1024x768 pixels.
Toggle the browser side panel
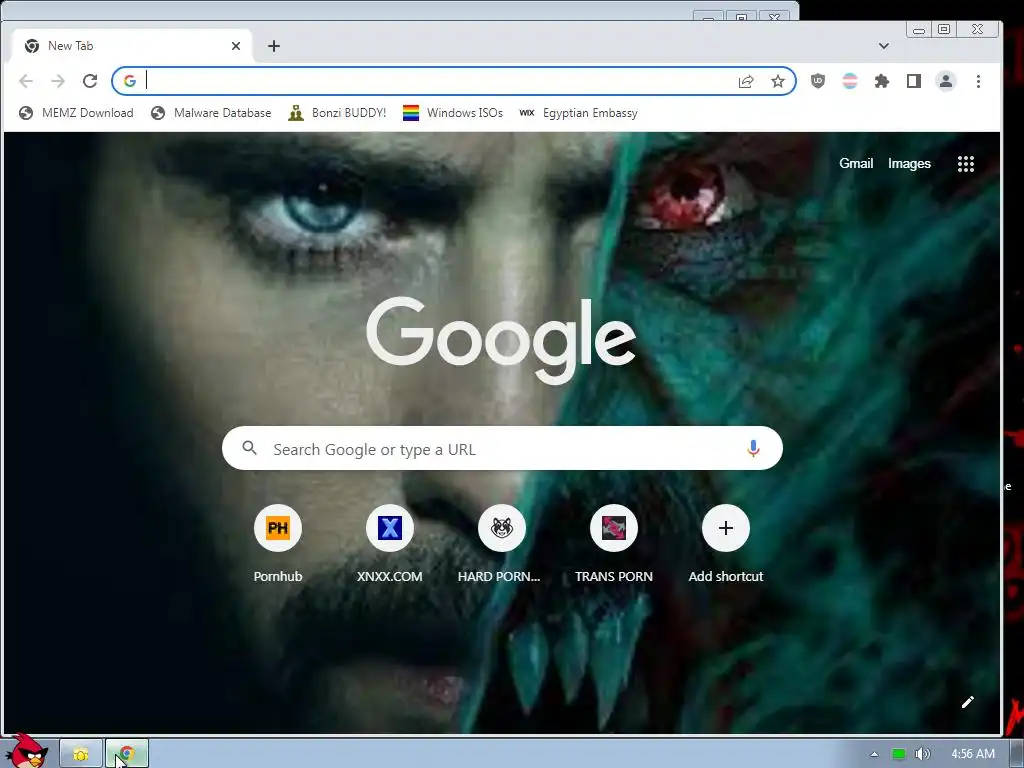914,81
